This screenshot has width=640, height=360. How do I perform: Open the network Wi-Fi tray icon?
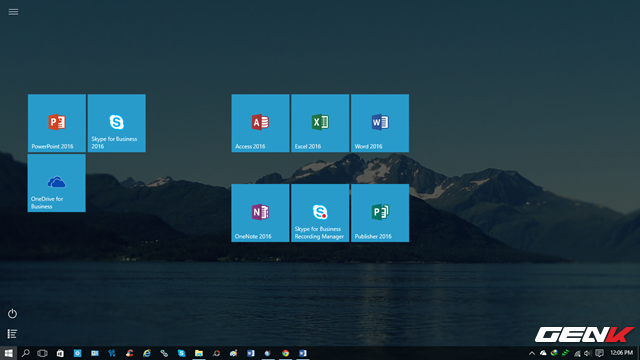tap(577, 353)
